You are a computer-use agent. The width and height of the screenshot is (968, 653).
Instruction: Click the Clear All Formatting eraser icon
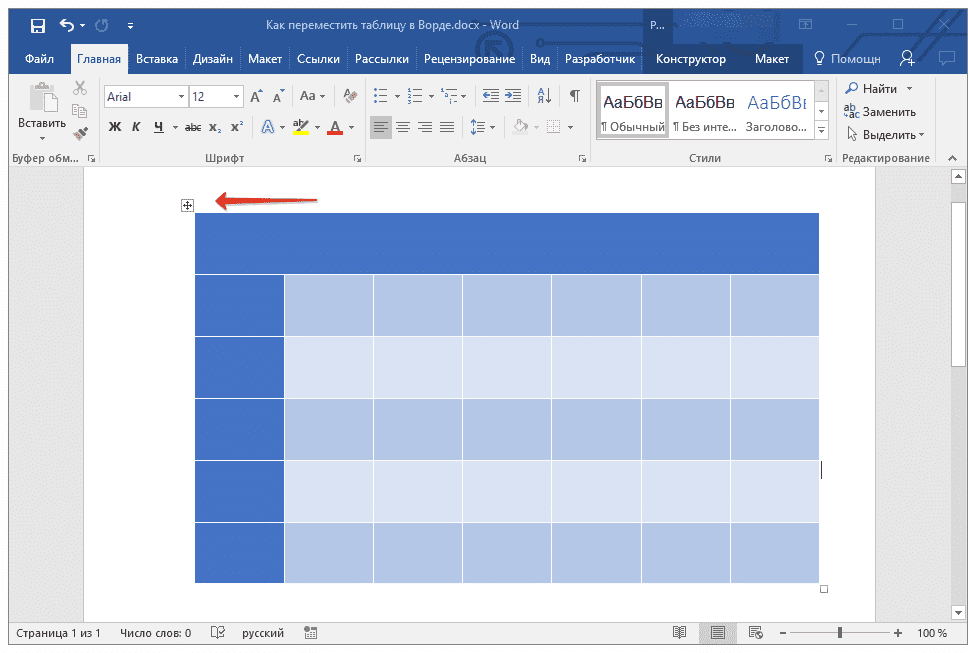[350, 96]
